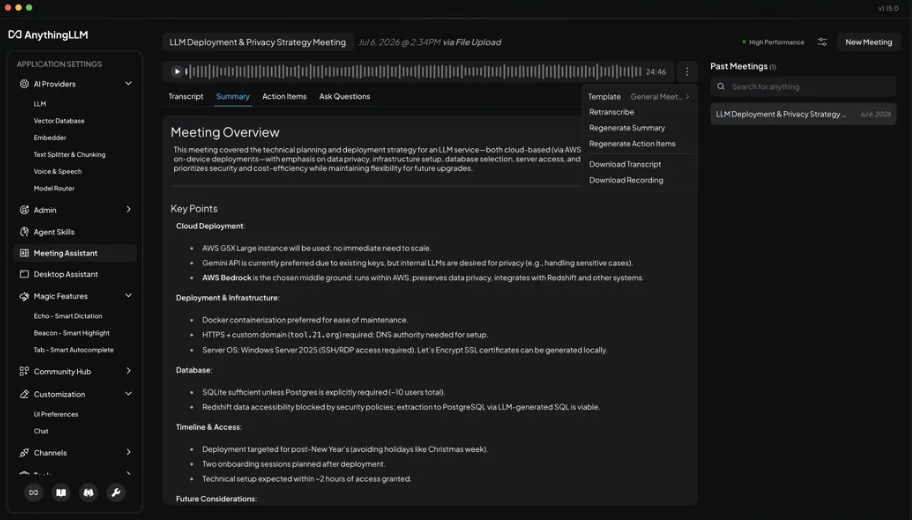912x520 pixels.
Task: Click the AnythingLLM logo
Action: pos(48,35)
